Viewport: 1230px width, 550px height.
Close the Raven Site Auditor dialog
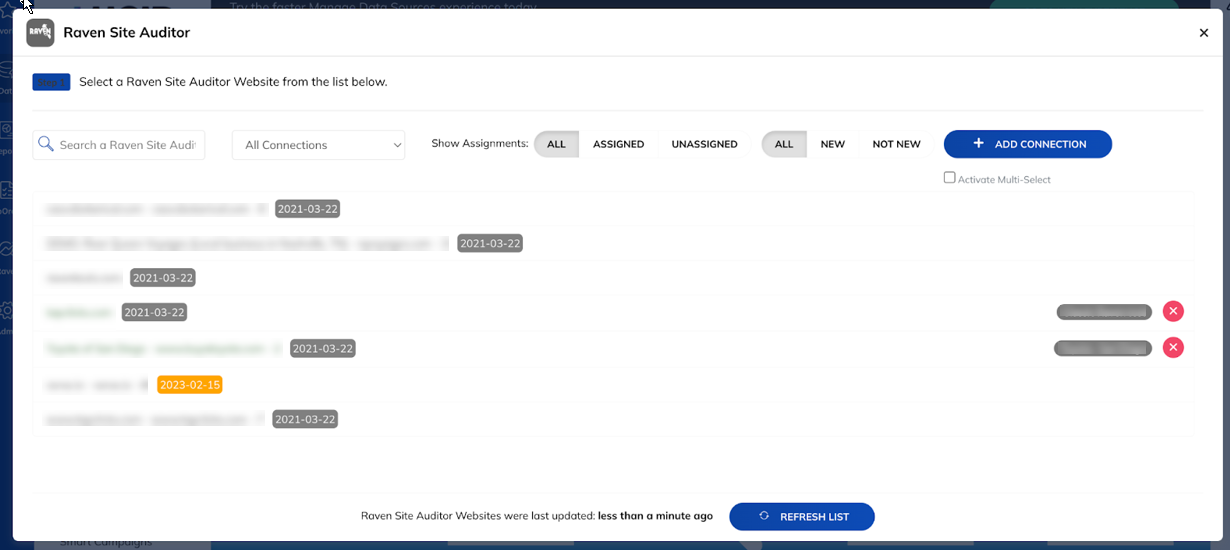pyautogui.click(x=1204, y=33)
